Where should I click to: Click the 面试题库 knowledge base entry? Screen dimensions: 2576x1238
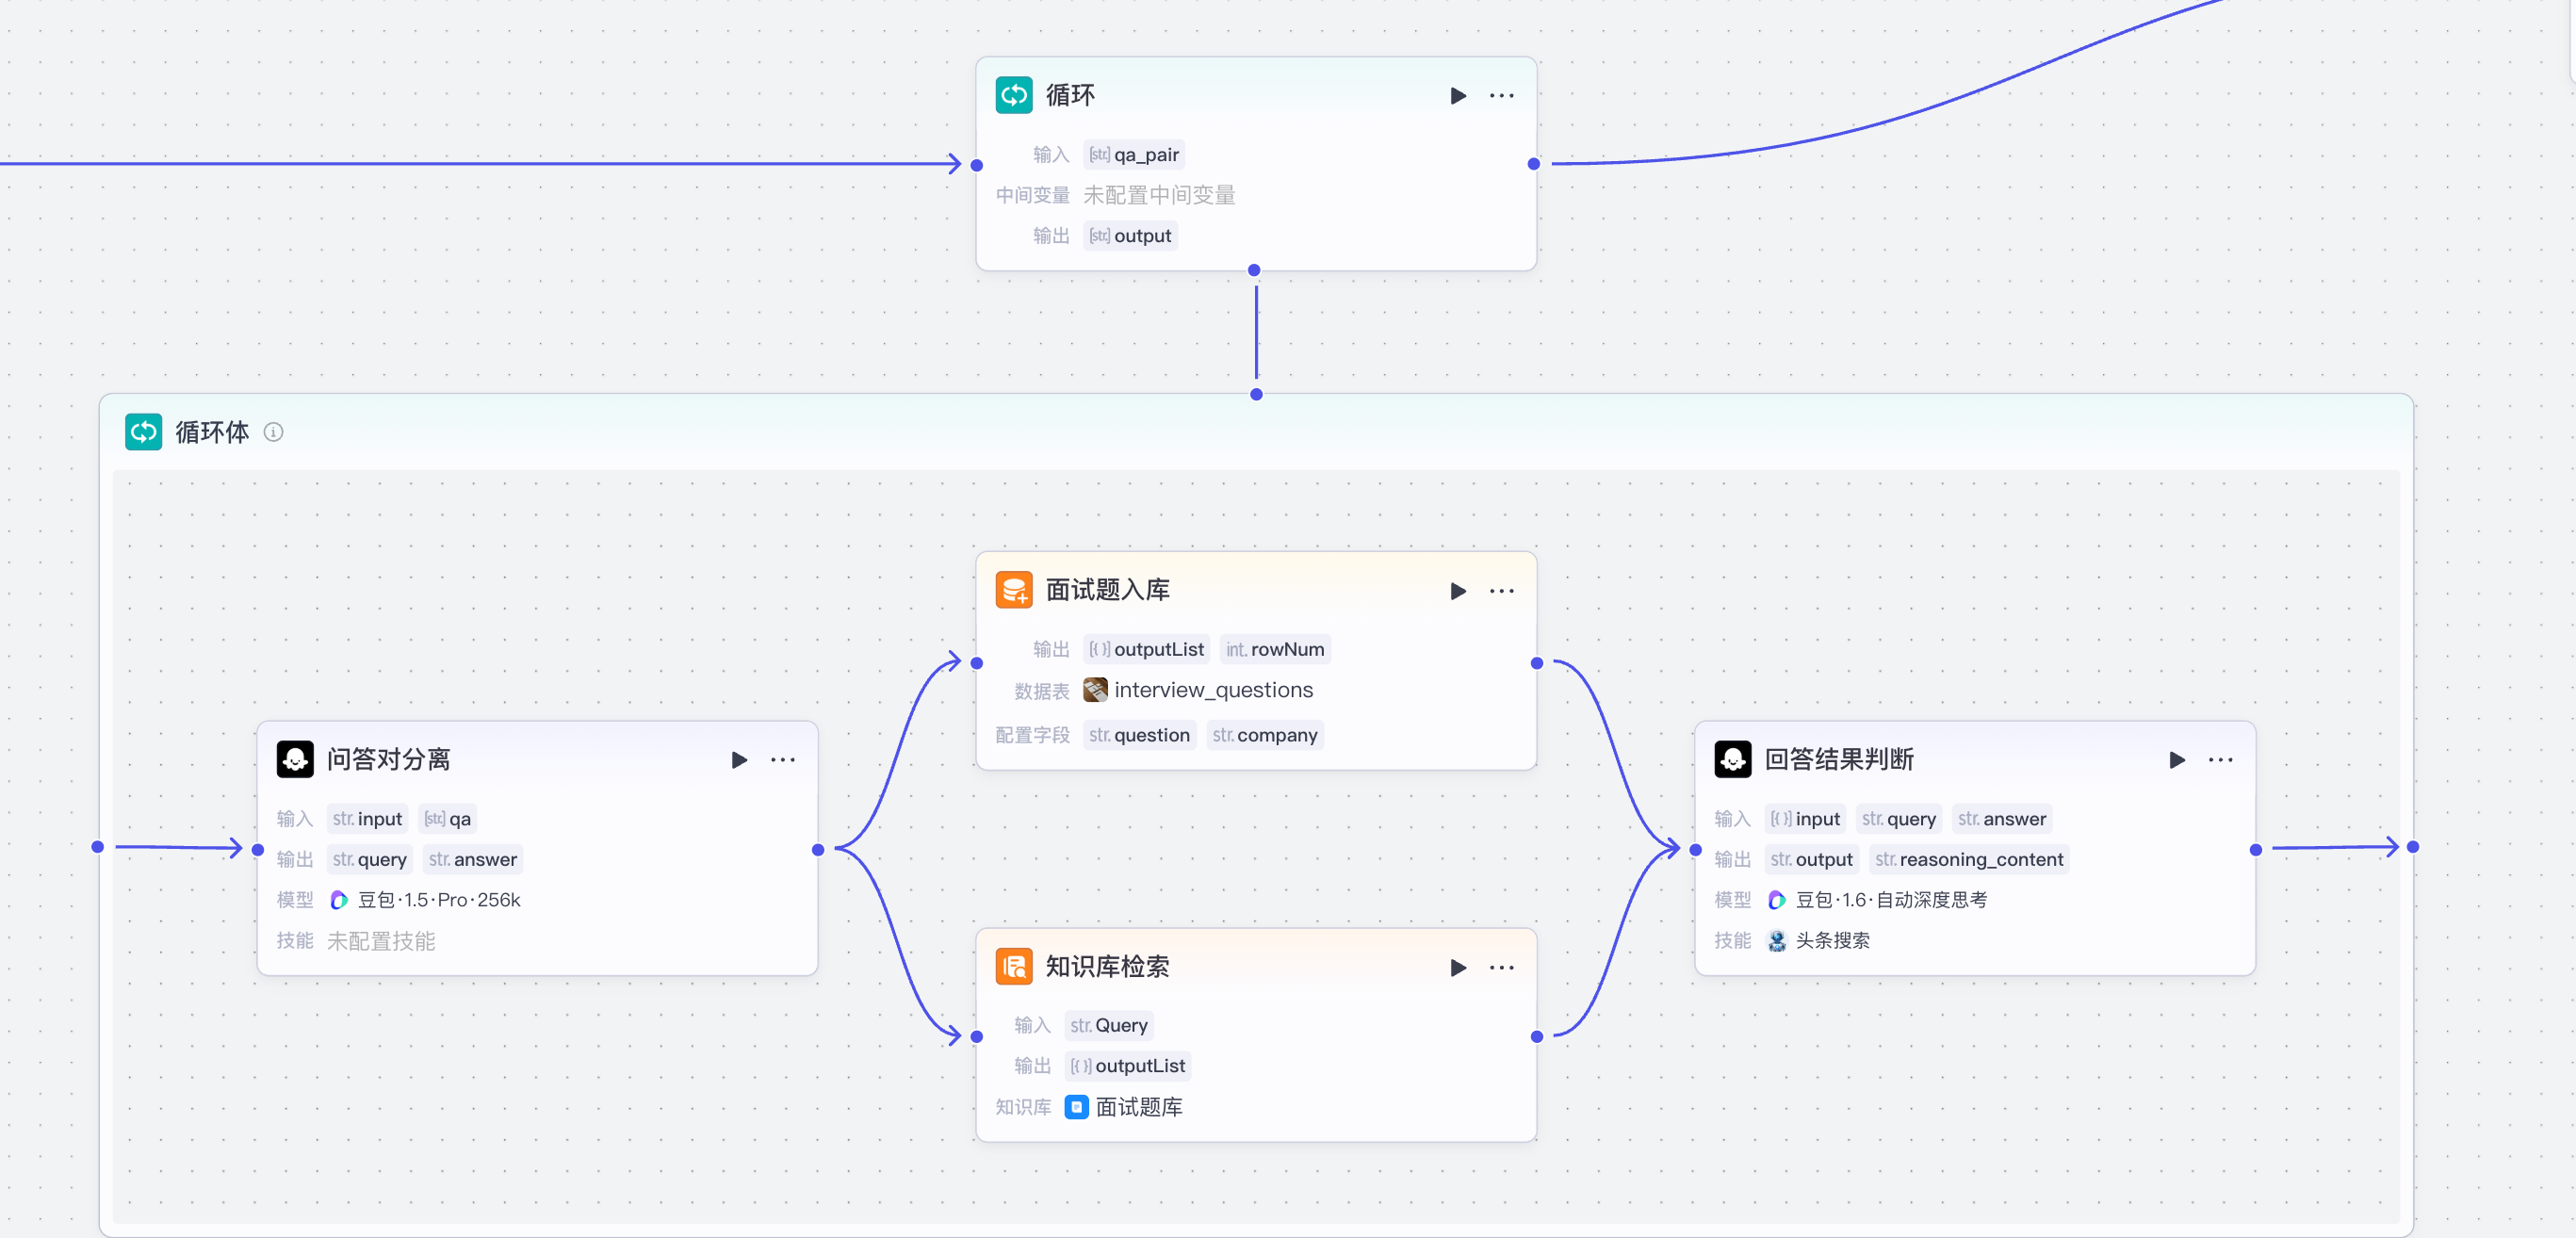[x=1137, y=1107]
